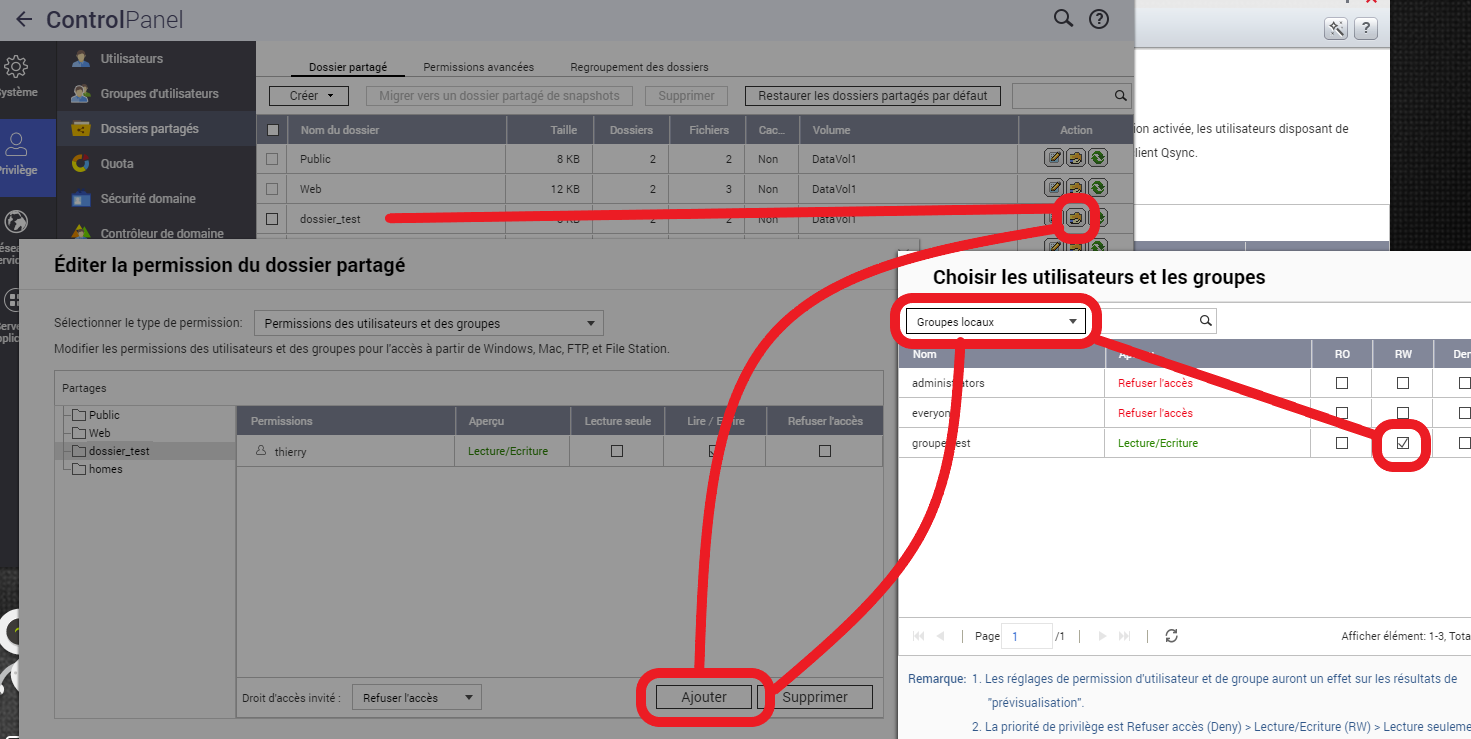Enable Refuser l'accès for thierry
The image size is (1471, 739).
coord(824,451)
